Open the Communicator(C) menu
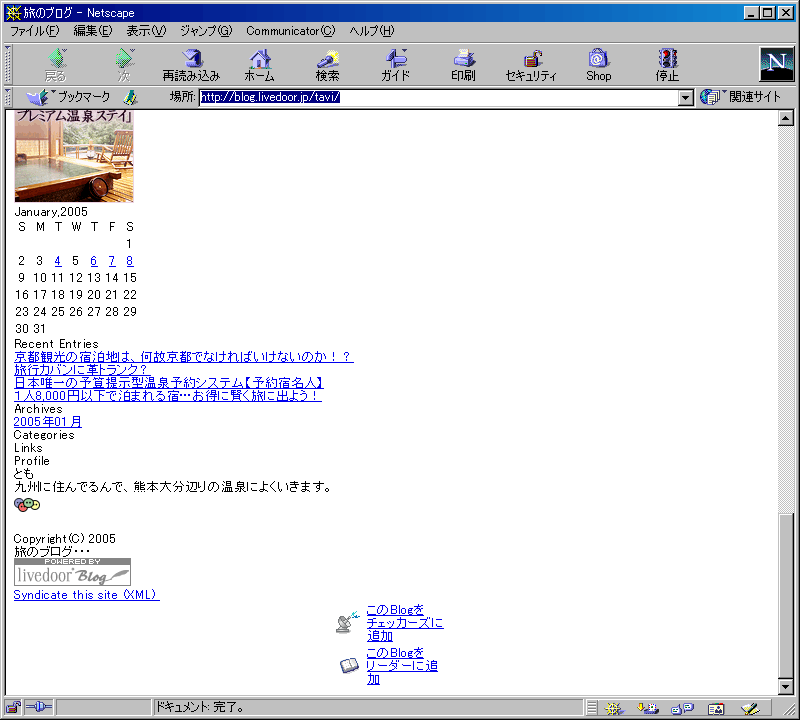 (291, 31)
